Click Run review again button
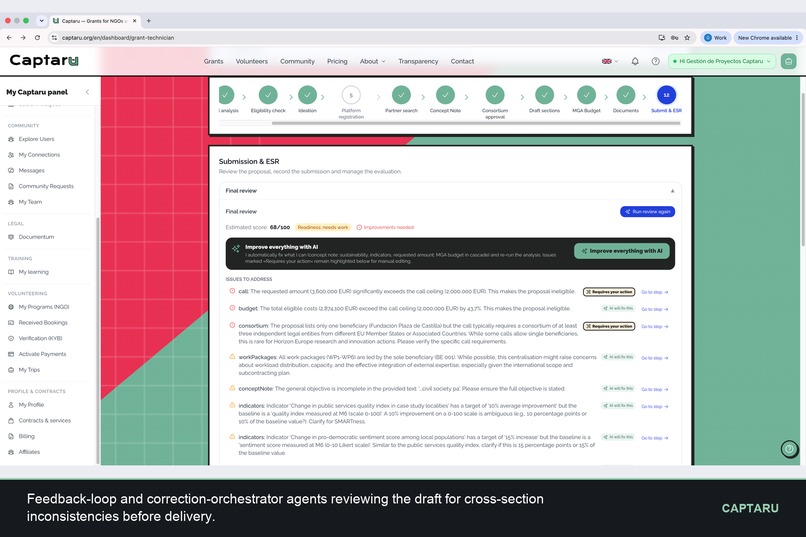The image size is (806, 537). click(648, 212)
